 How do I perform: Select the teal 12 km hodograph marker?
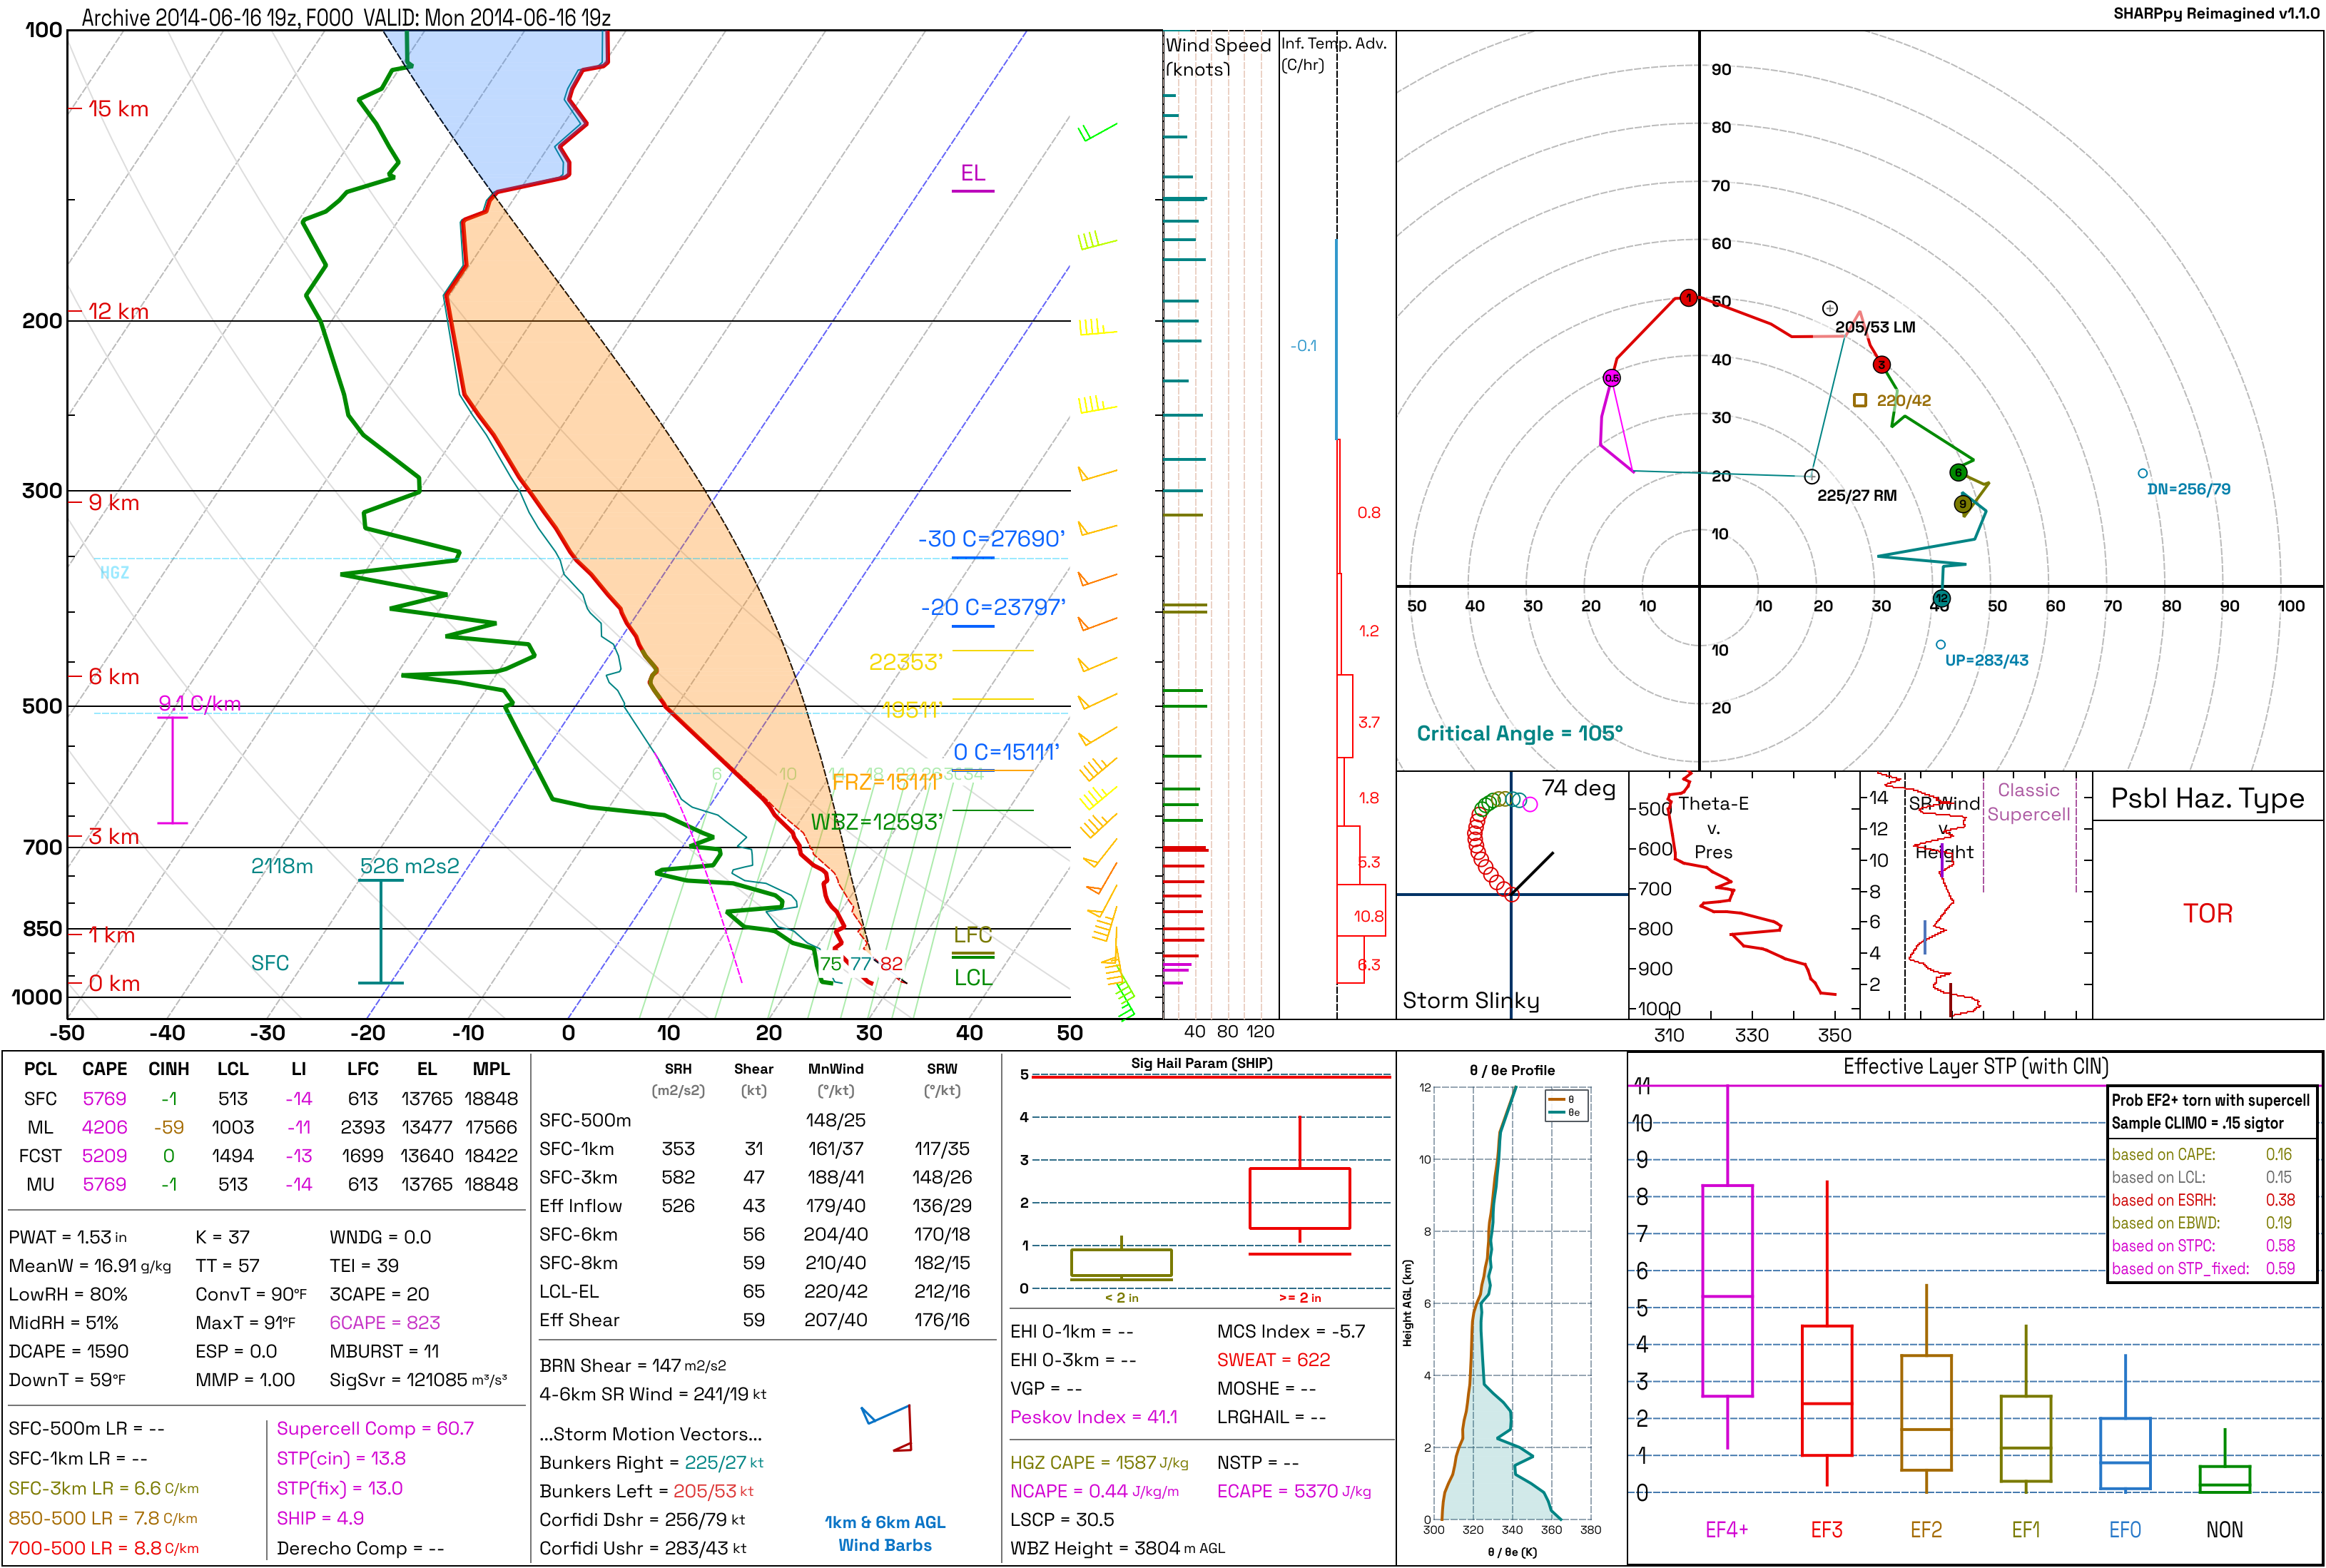(1941, 598)
